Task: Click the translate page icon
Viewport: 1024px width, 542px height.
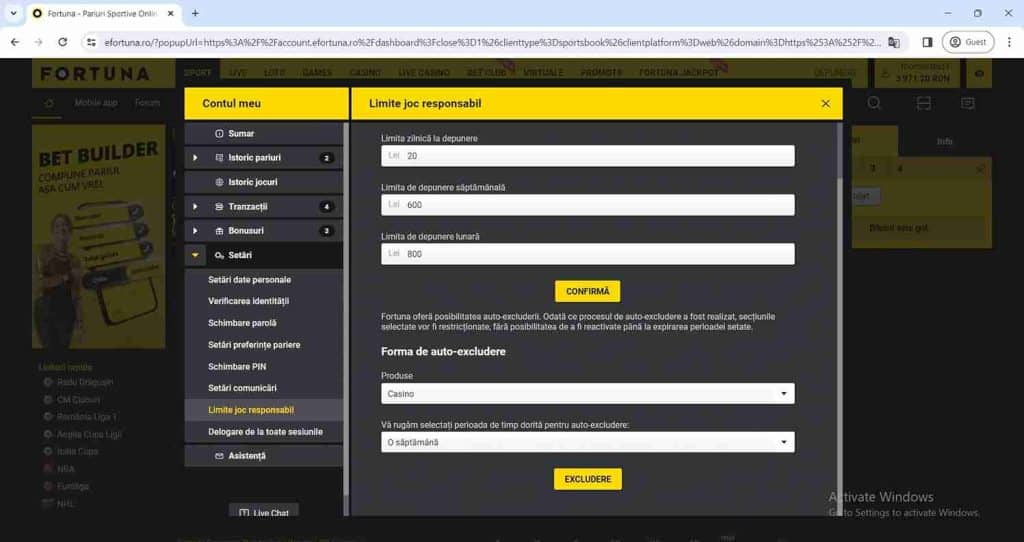Action: coord(894,42)
